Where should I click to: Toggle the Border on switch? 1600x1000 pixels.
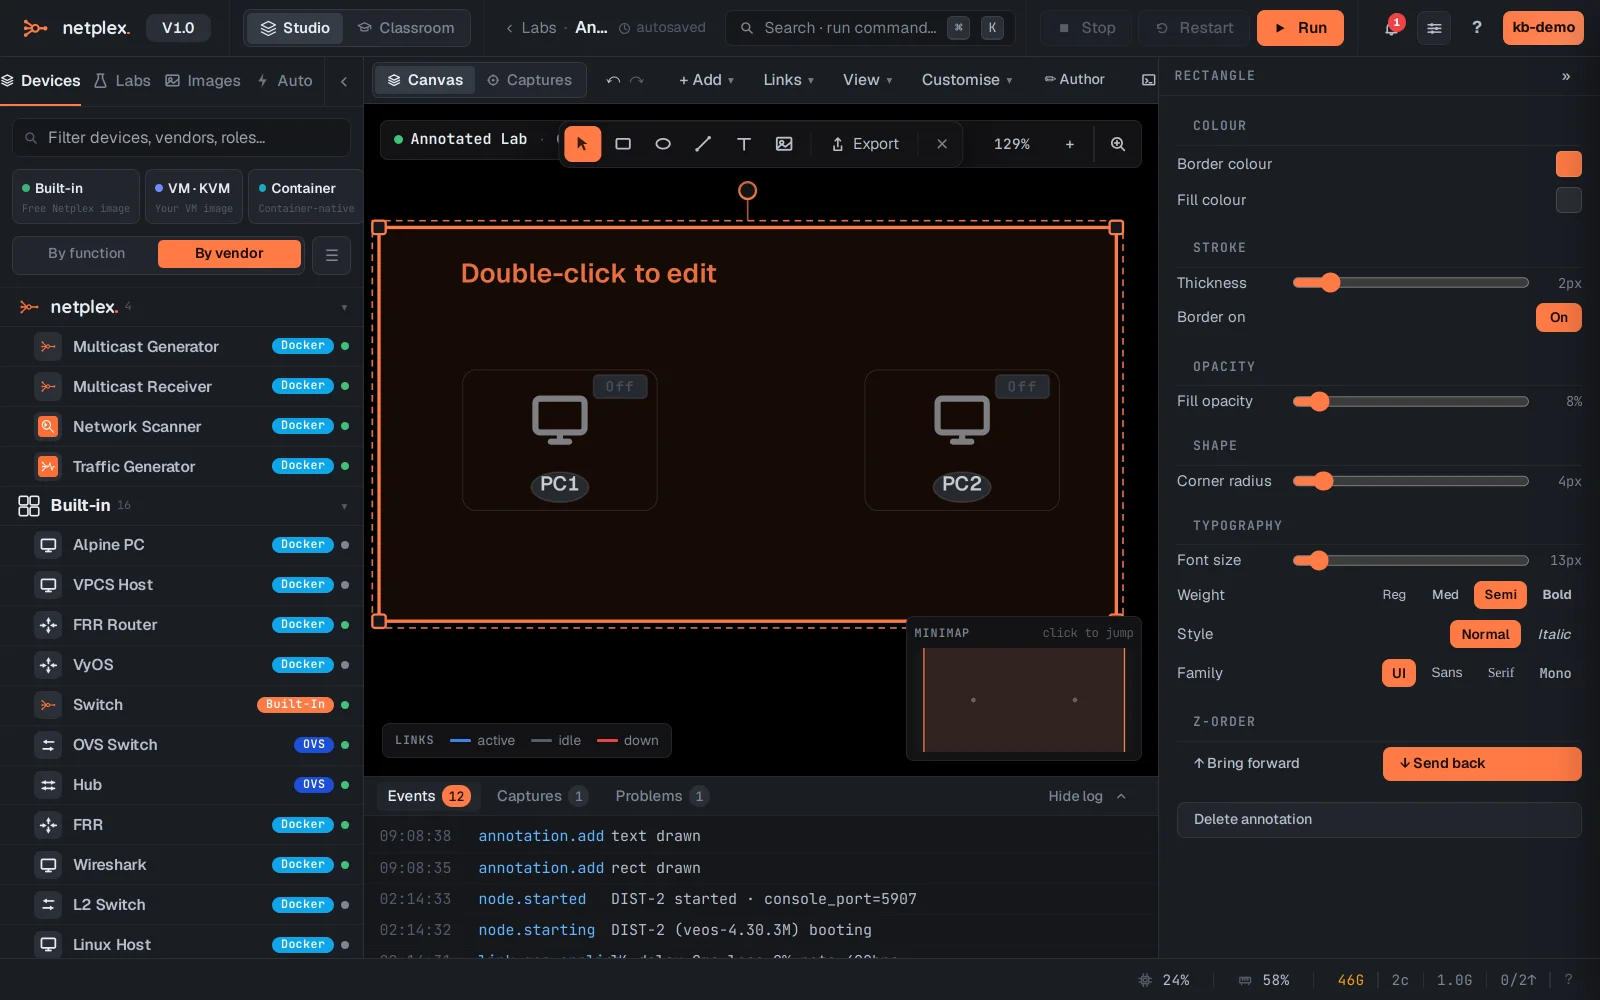point(1558,317)
